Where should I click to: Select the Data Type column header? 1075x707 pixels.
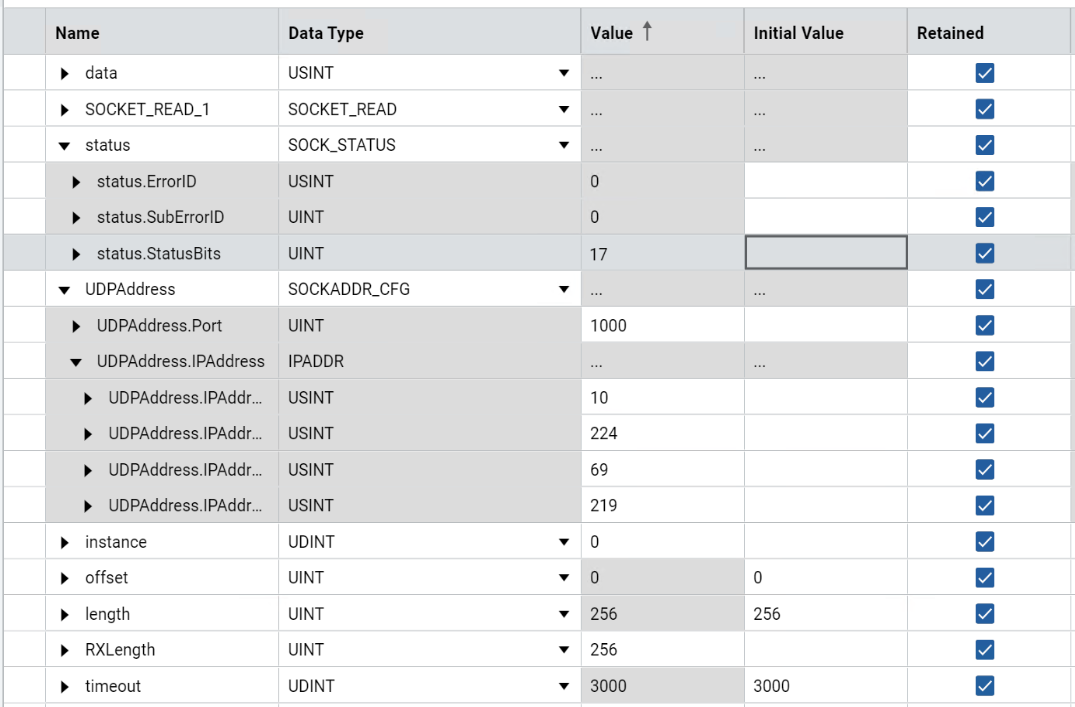coord(326,33)
